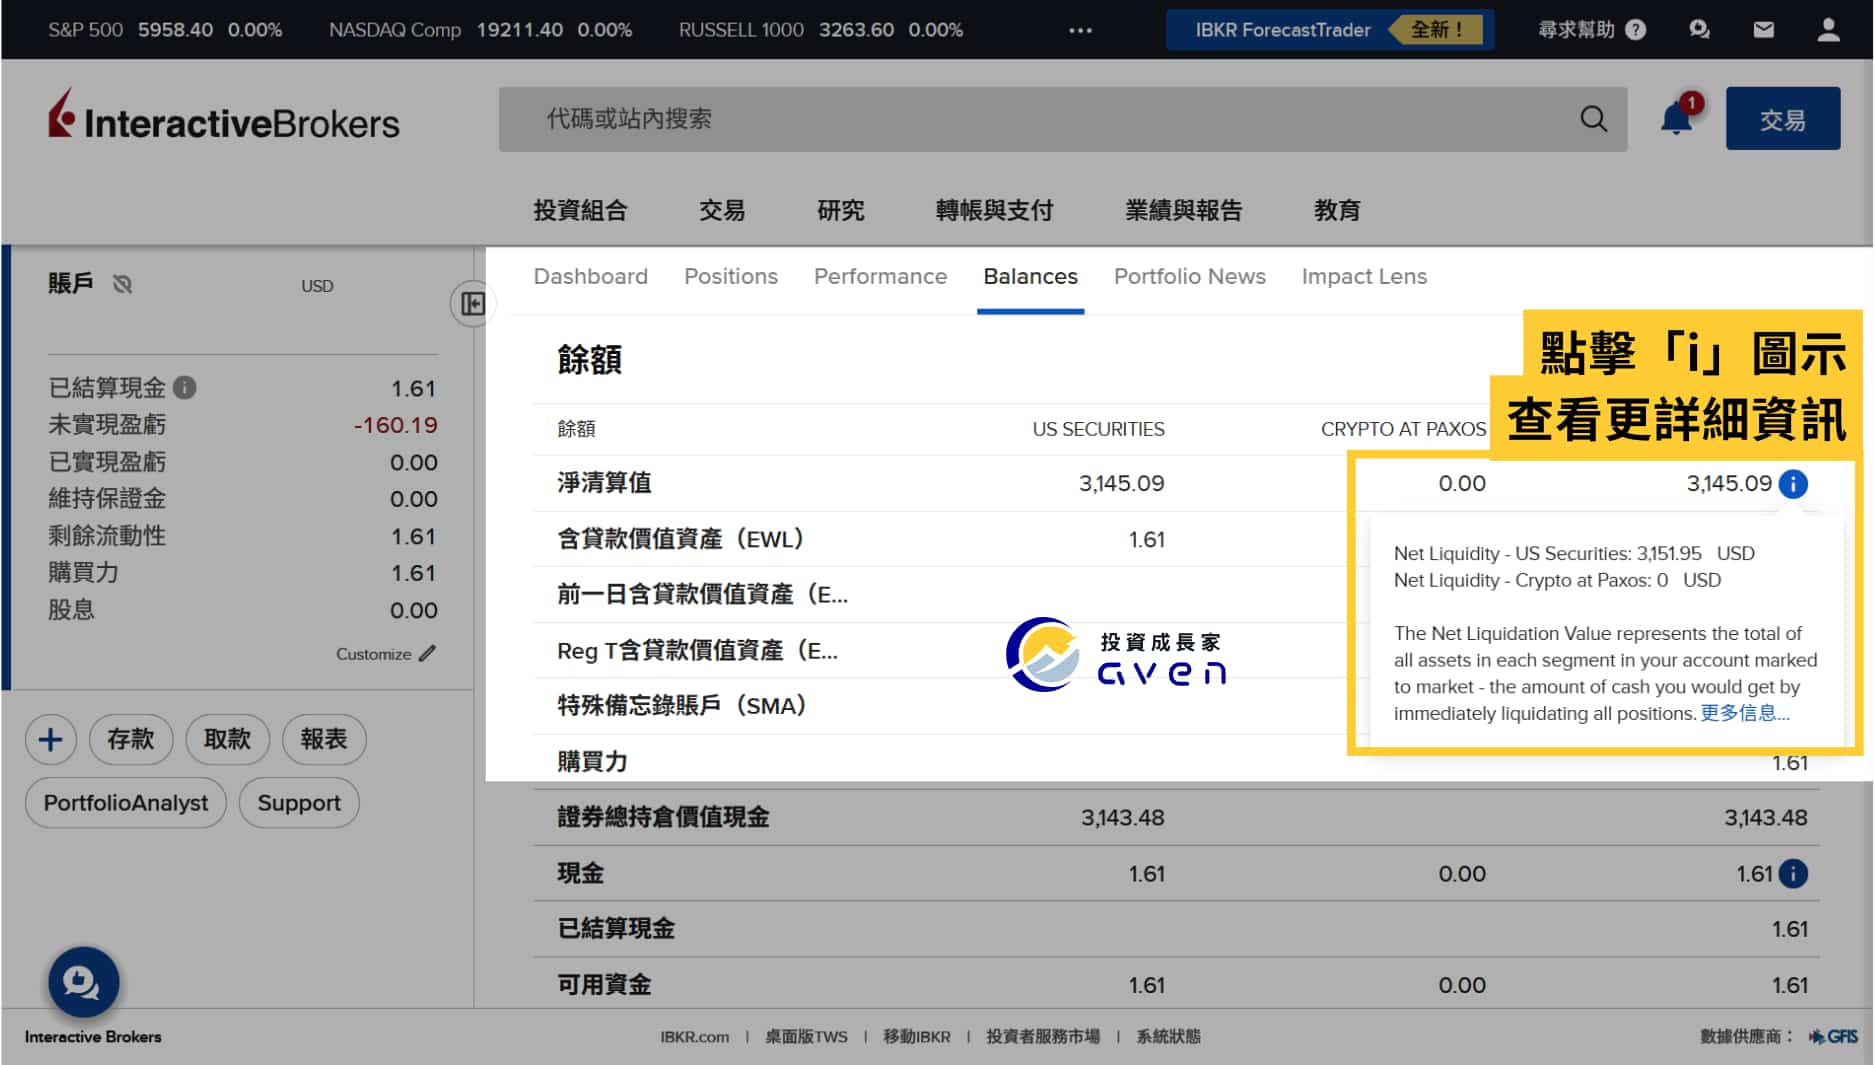1875x1065 pixels.
Task: Select the Balances tab
Action: [x=1030, y=276]
